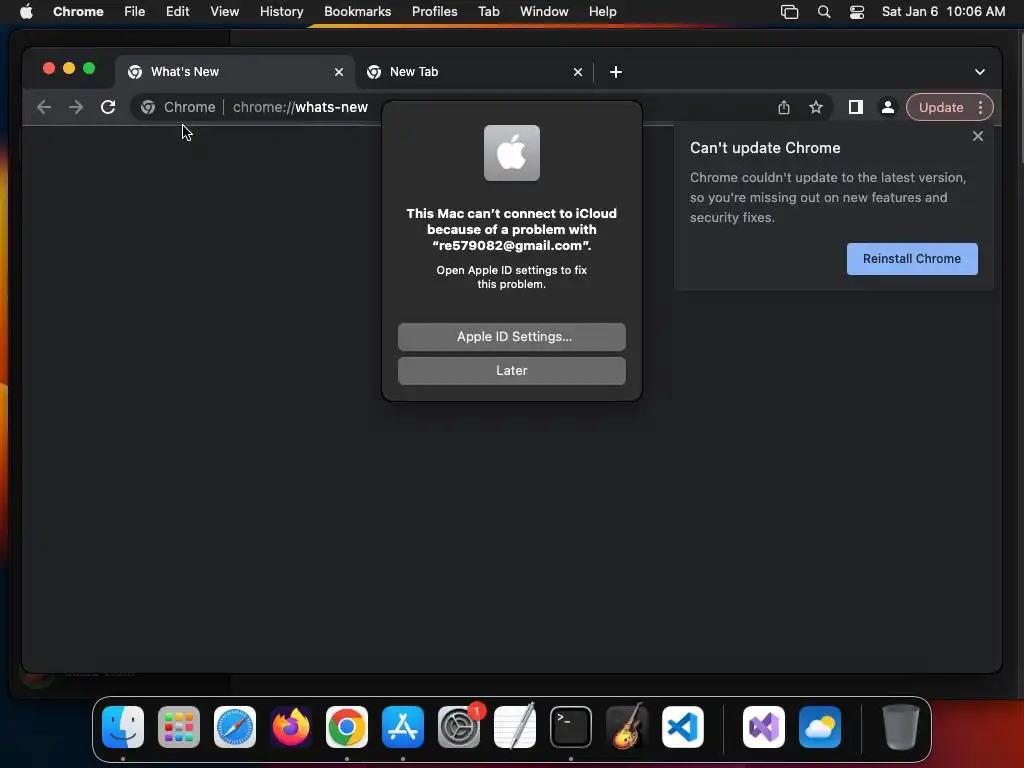This screenshot has width=1024, height=768.
Task: Reload the current page
Action: point(108,107)
